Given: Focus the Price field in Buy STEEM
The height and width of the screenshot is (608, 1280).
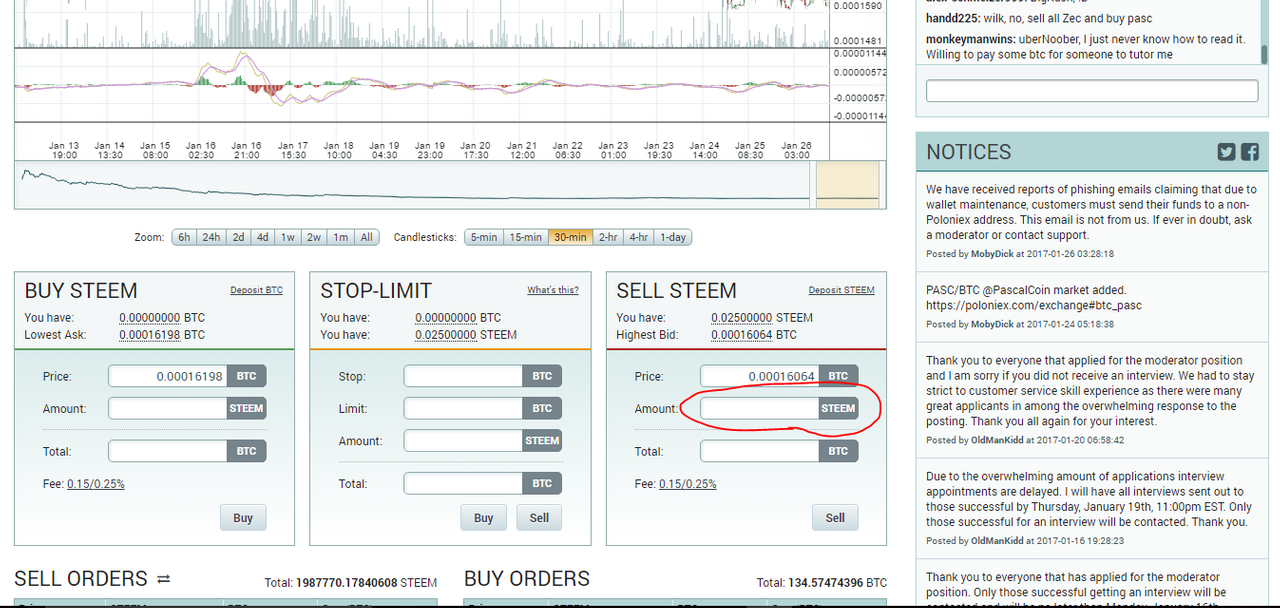Looking at the screenshot, I should (x=168, y=376).
